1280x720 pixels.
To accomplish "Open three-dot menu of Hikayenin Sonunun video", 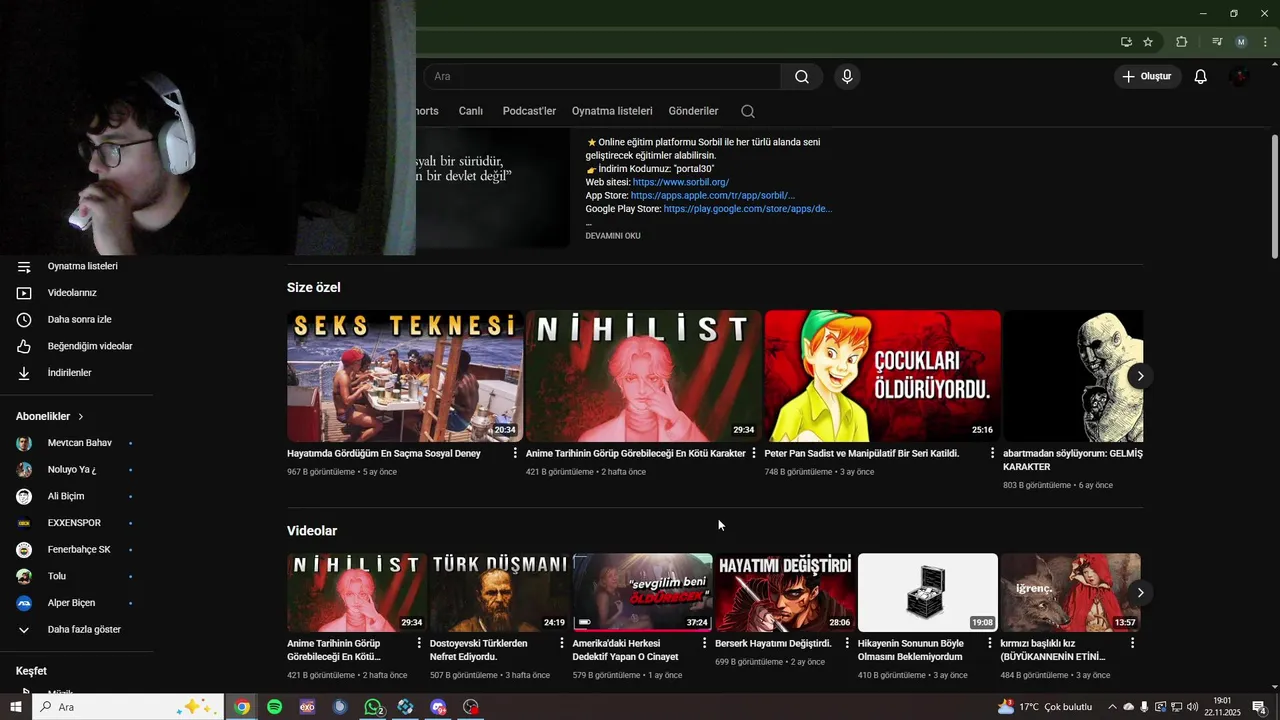I will pos(990,644).
